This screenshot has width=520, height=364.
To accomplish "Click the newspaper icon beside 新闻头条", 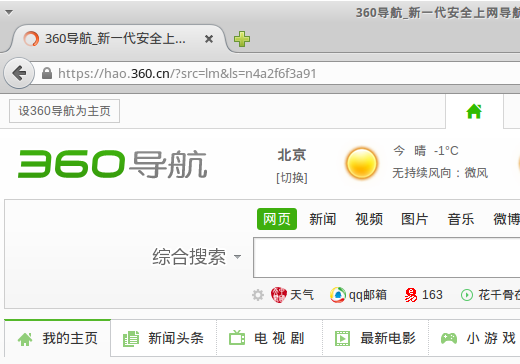I will pyautogui.click(x=131, y=339).
